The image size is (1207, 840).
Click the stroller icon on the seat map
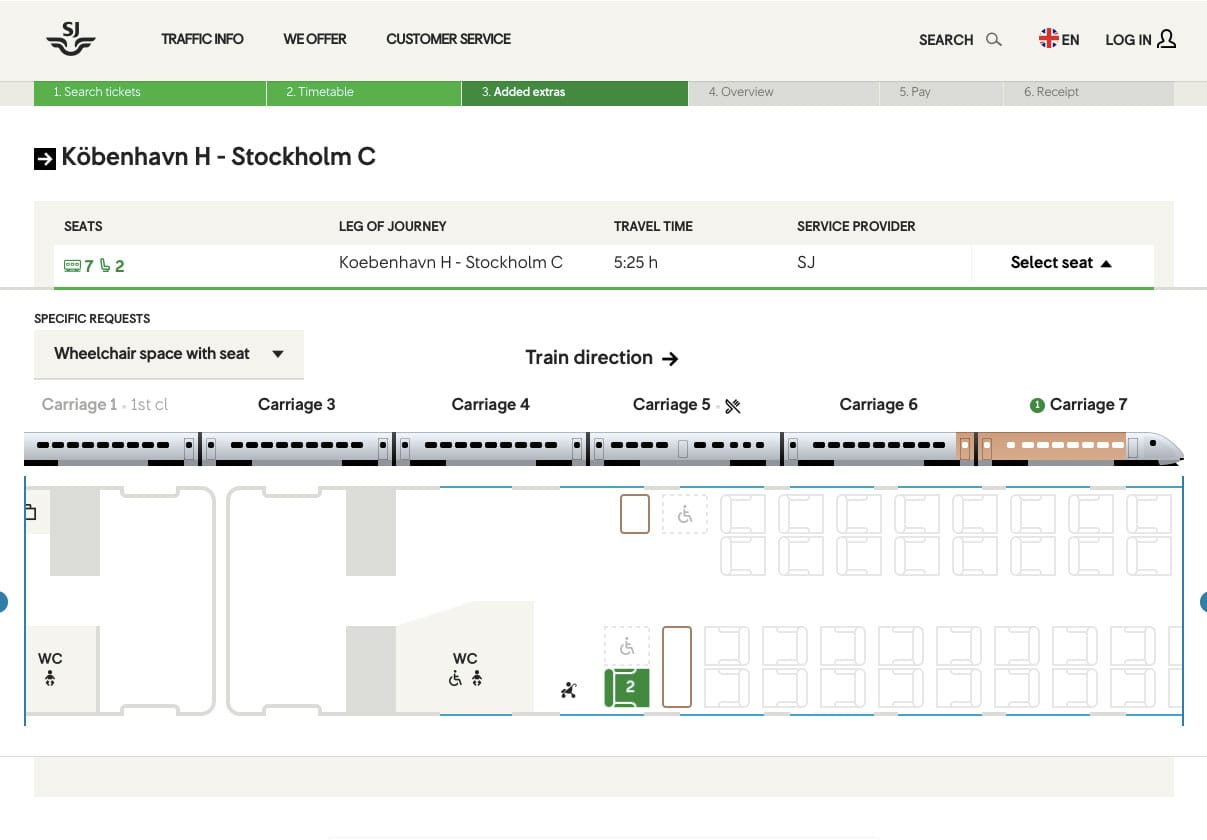(x=568, y=688)
